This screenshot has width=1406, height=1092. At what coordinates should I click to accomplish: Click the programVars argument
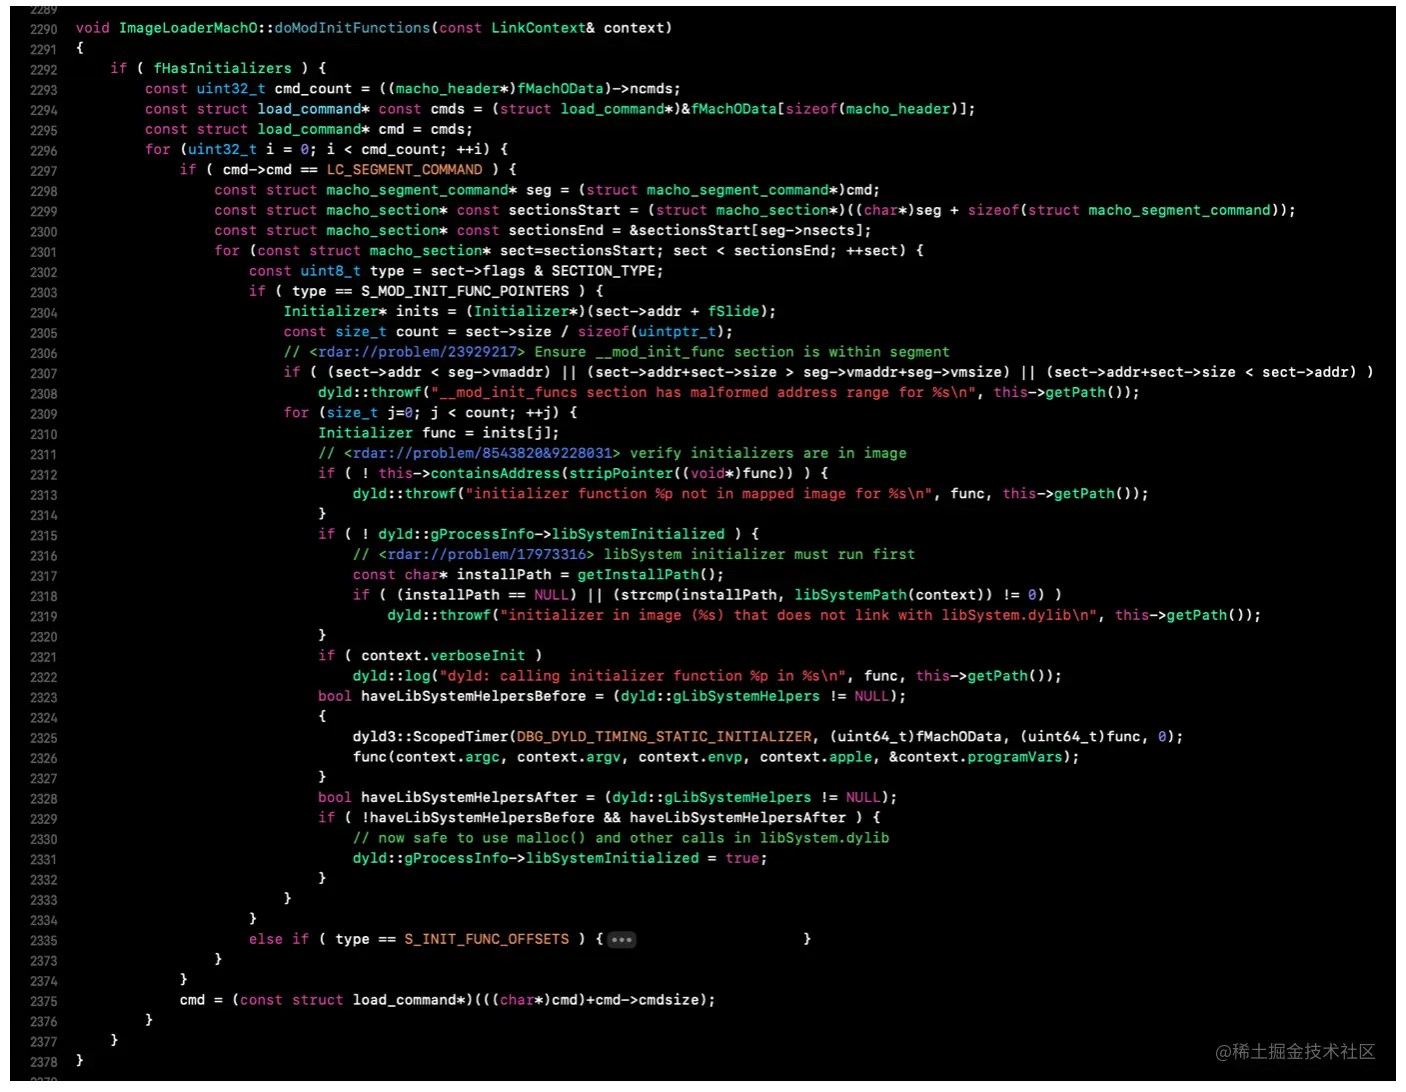[1014, 757]
